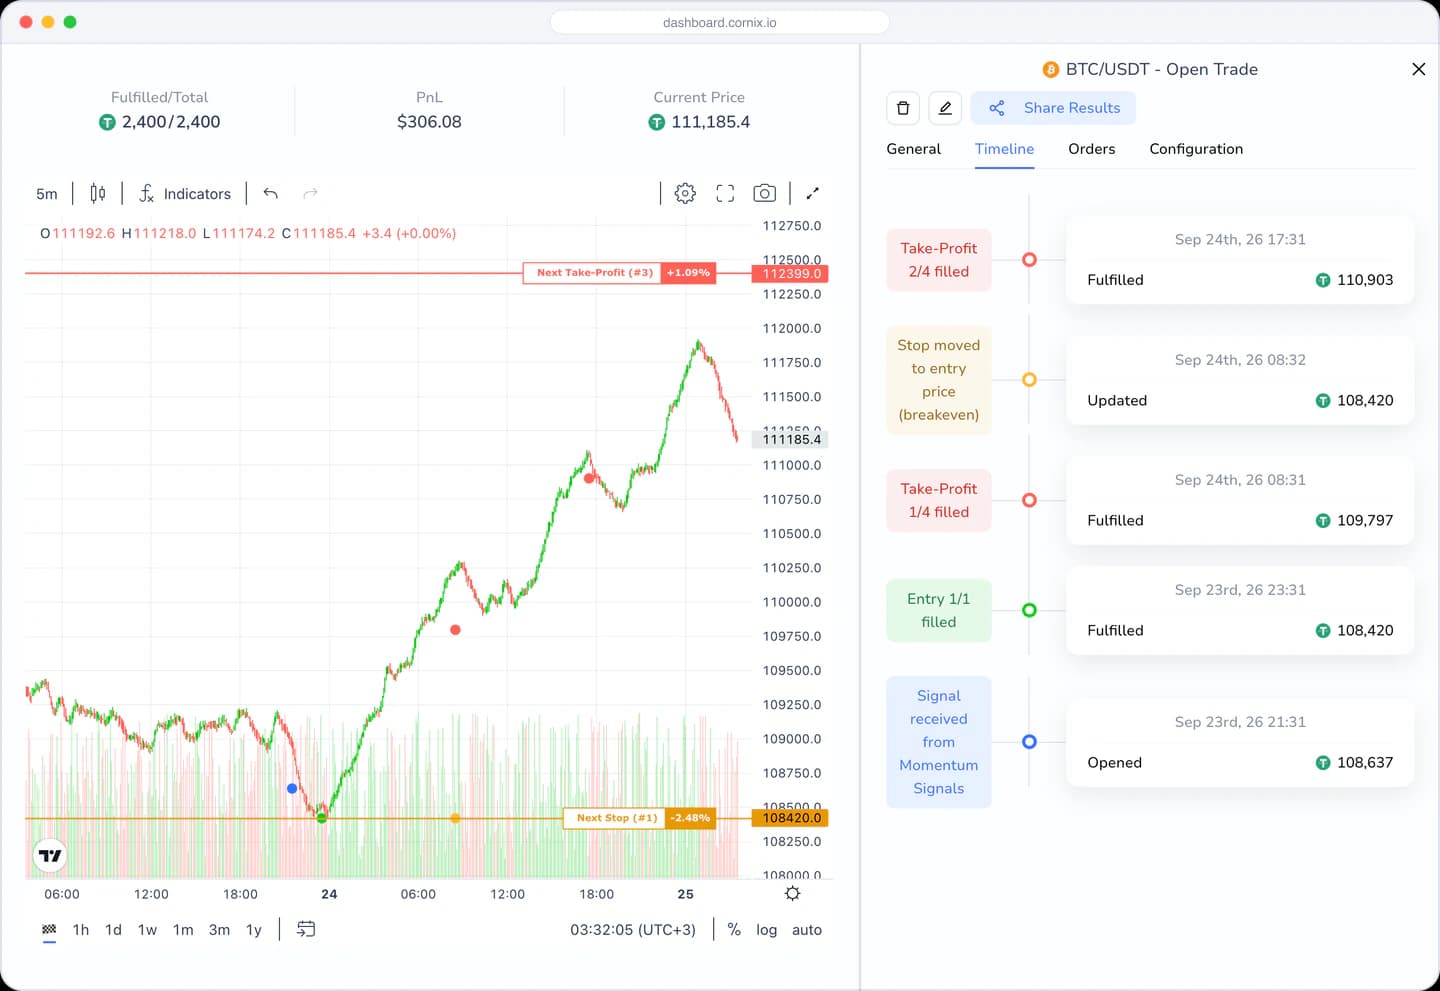Image resolution: width=1440 pixels, height=991 pixels.
Task: Select the Take-Profit 2/4 filled timeline marker
Action: pyautogui.click(x=1029, y=260)
